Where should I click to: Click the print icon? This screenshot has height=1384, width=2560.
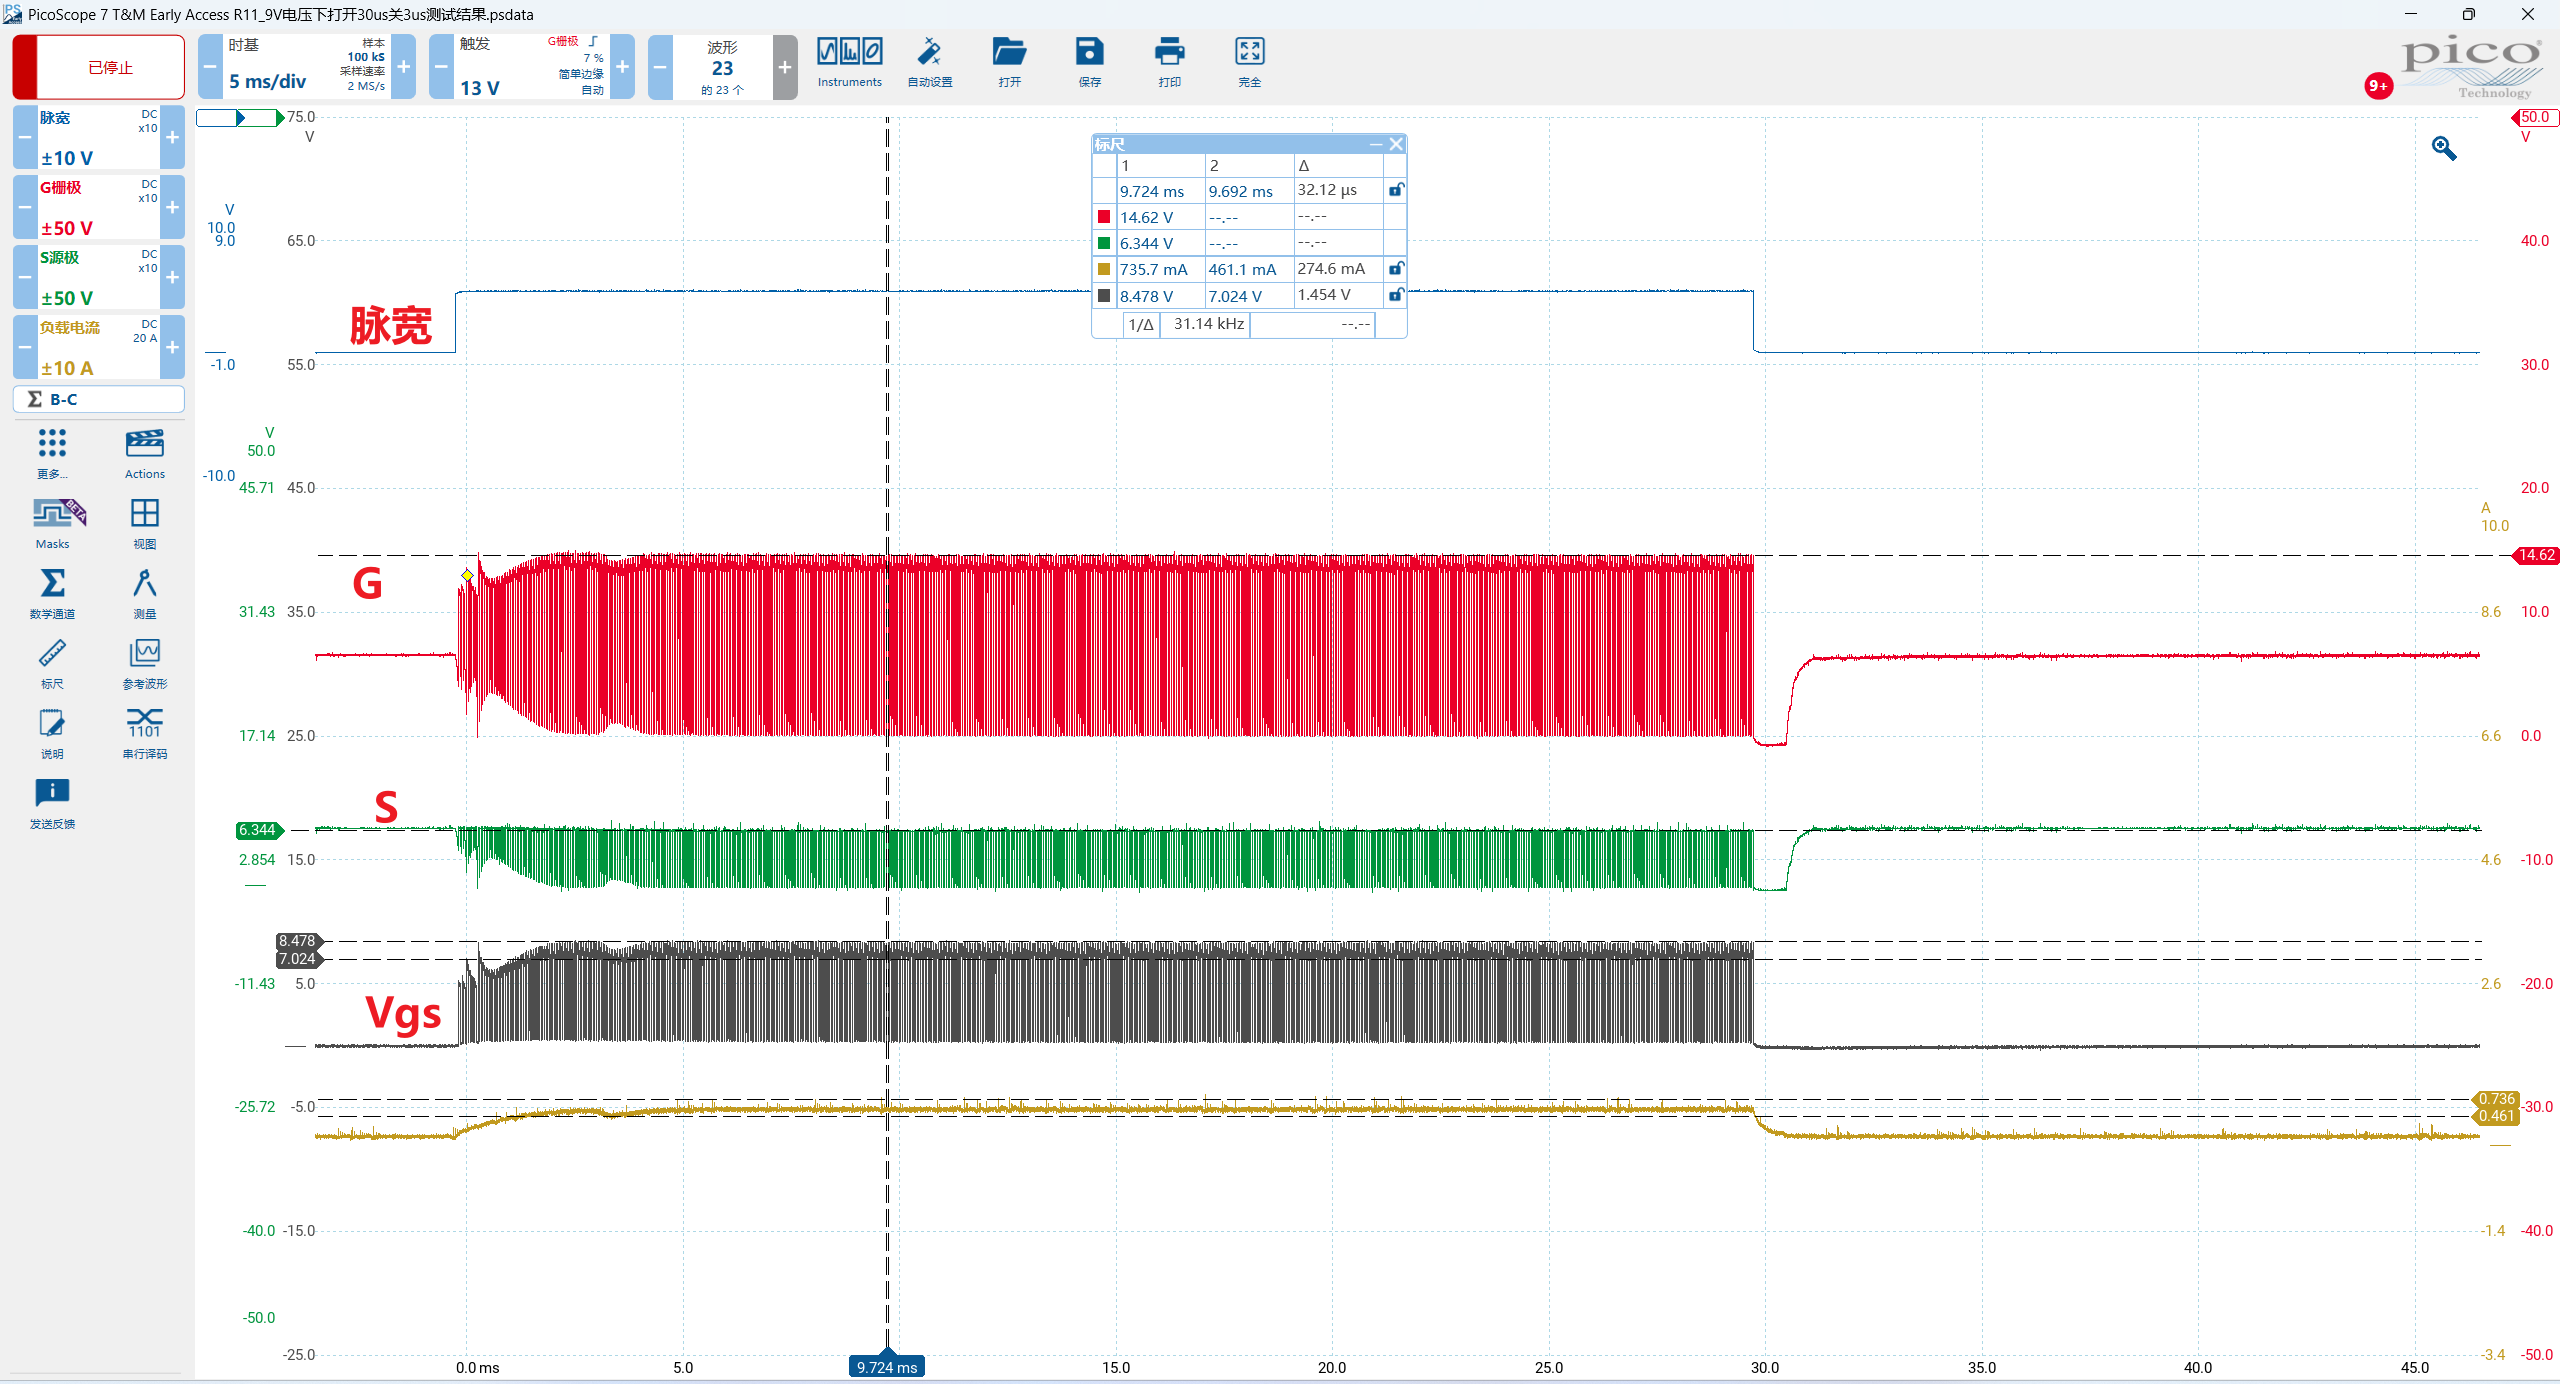(1169, 52)
